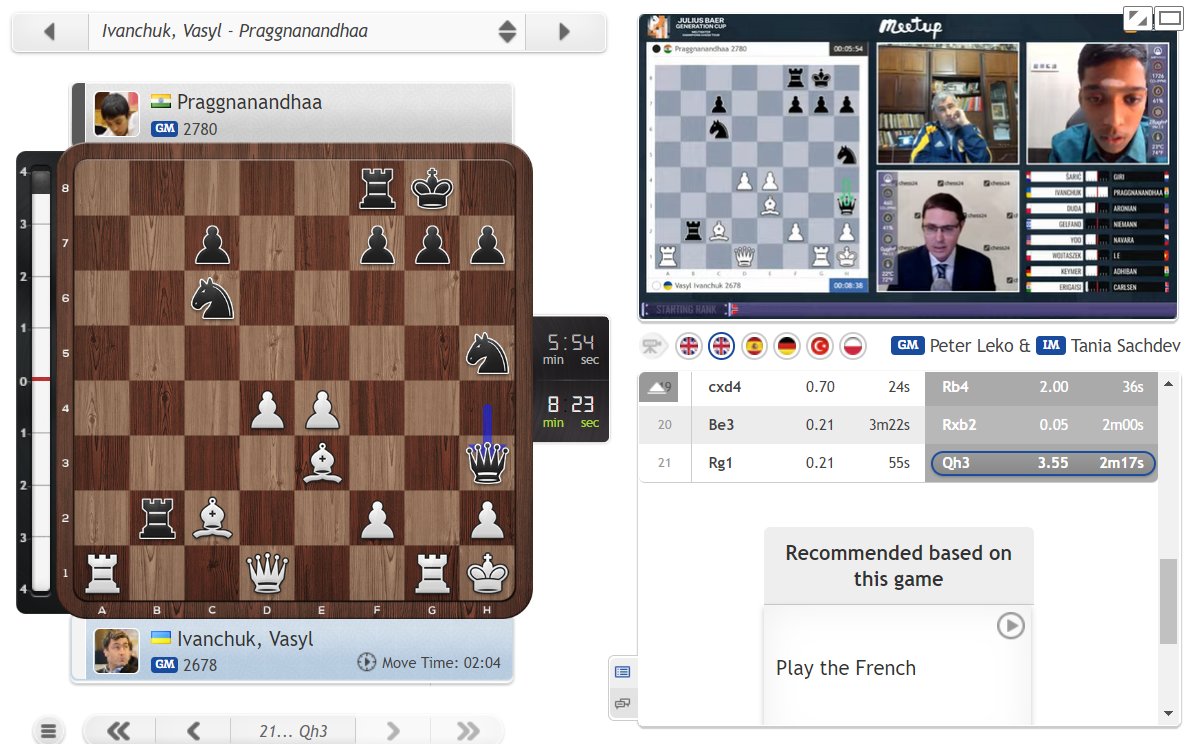Select the black king on g8
Screen dimensions: 1198x744
[432, 188]
